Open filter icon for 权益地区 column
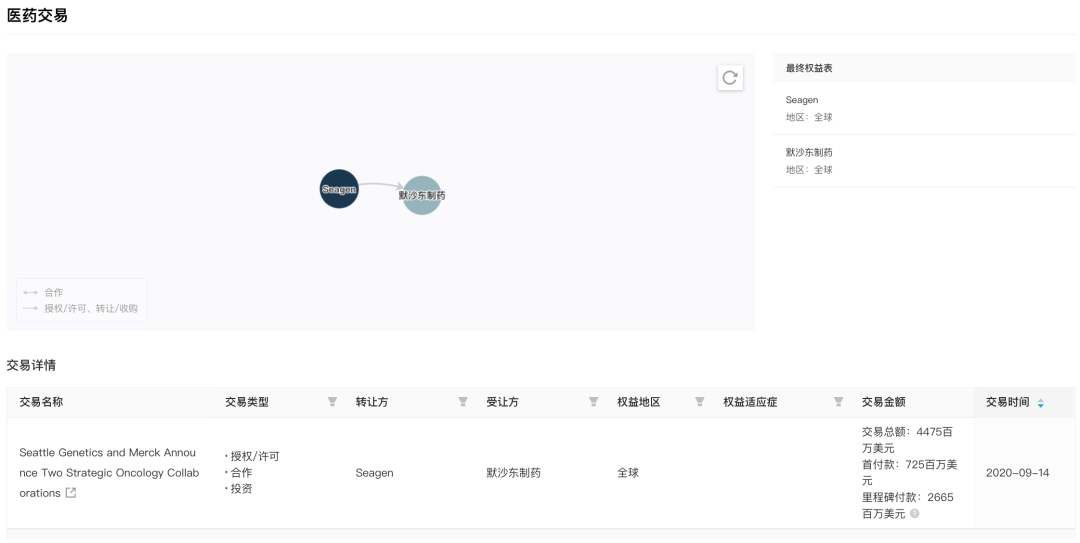 (x=700, y=402)
